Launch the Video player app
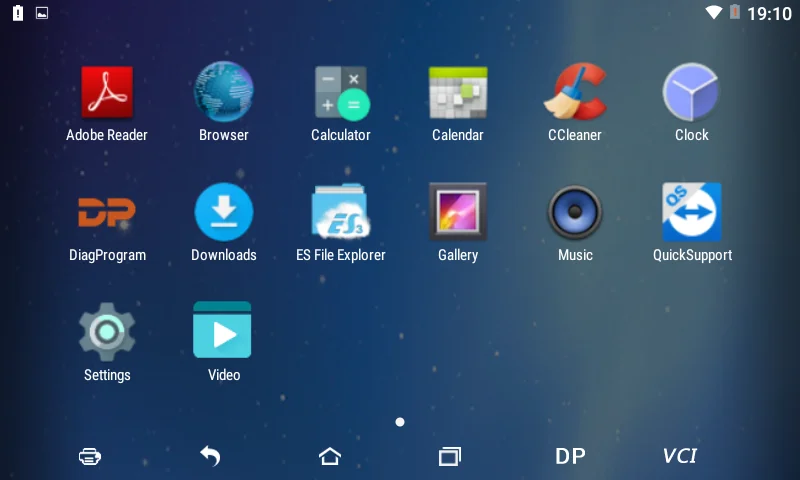Screen dimensions: 800x480 pyautogui.click(x=222, y=330)
